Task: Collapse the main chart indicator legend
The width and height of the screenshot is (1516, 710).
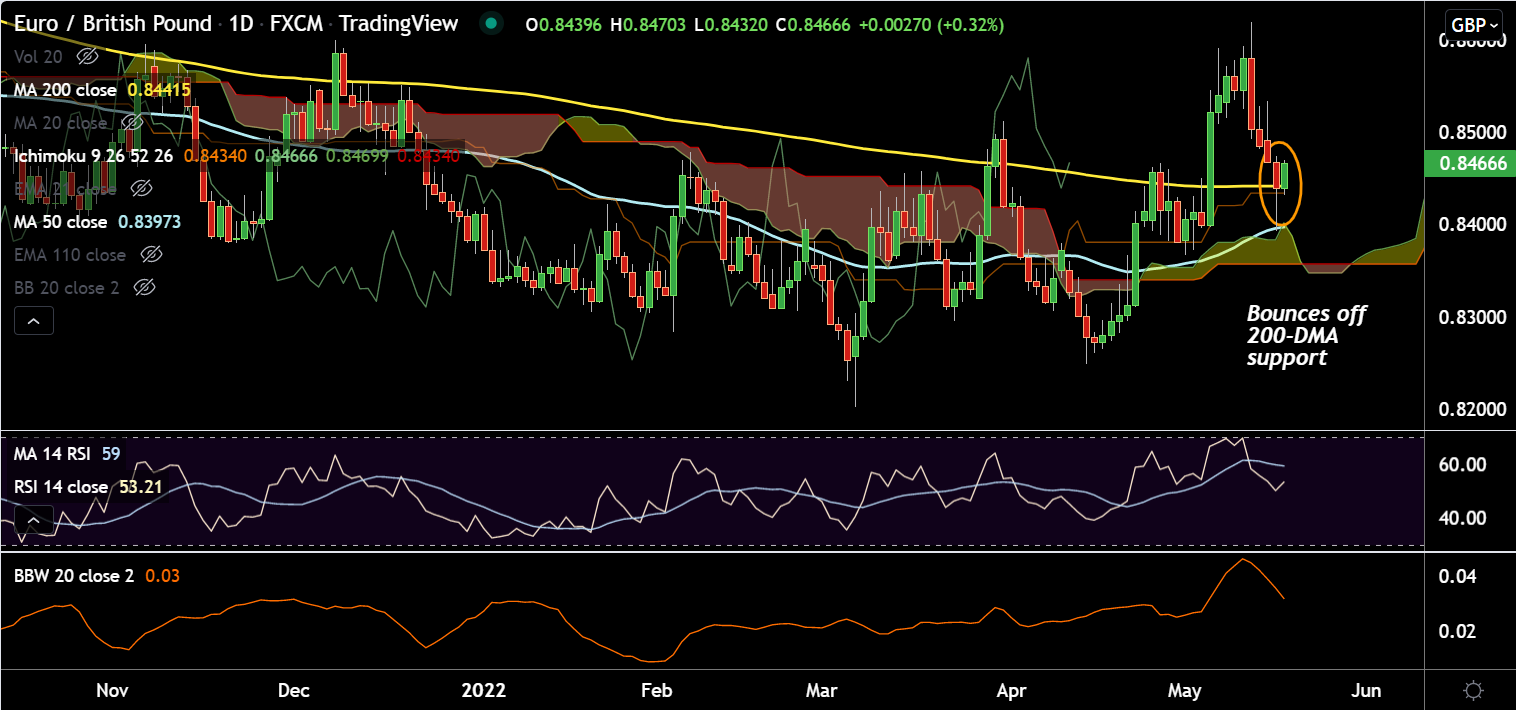Action: click(33, 321)
